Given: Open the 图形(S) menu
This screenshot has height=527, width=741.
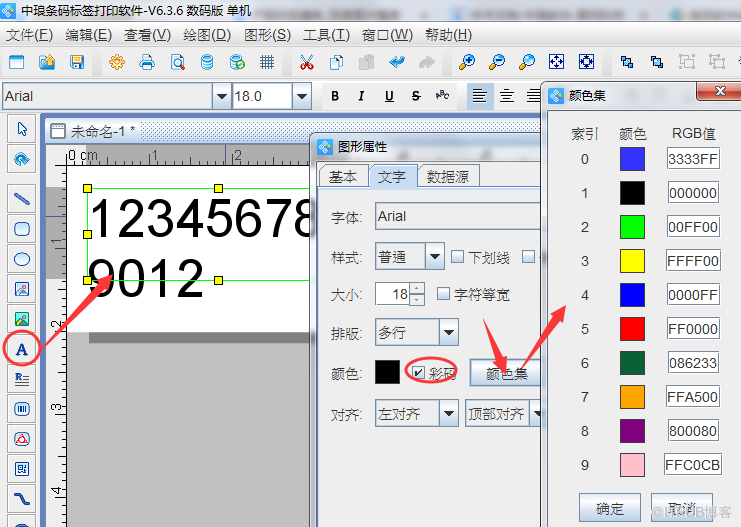Looking at the screenshot, I should click(266, 35).
